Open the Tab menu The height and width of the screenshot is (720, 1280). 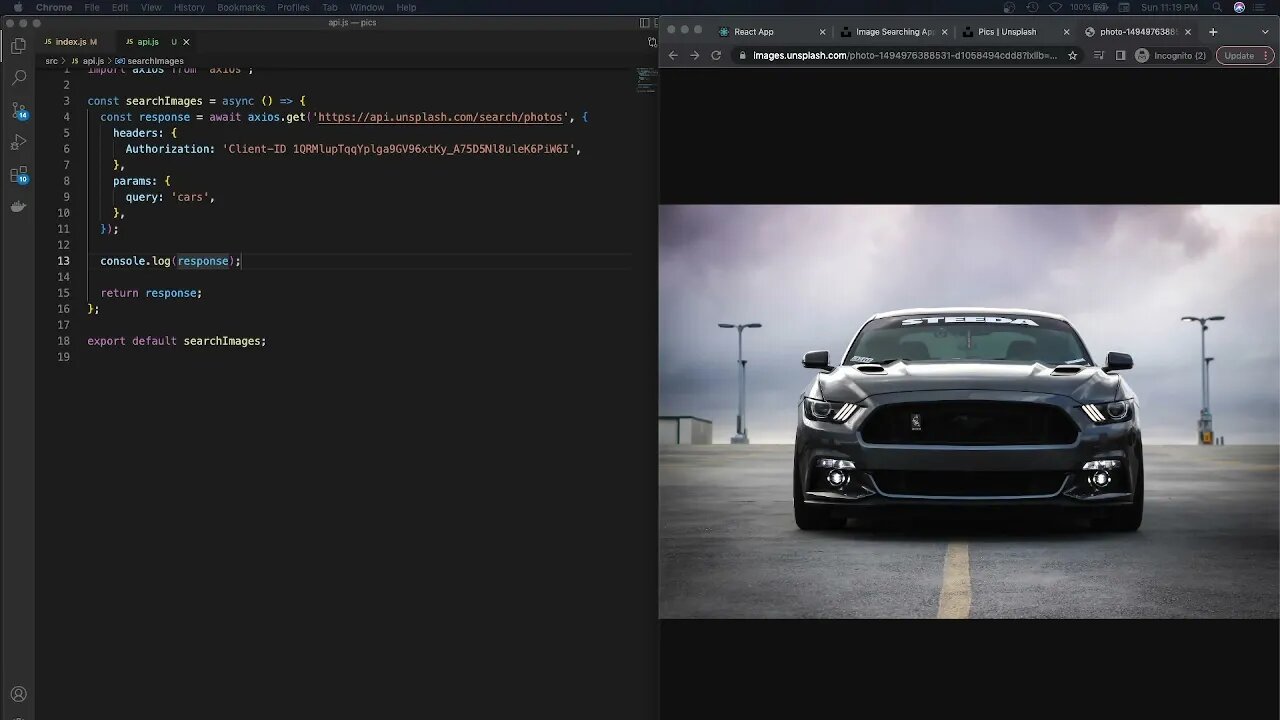329,7
